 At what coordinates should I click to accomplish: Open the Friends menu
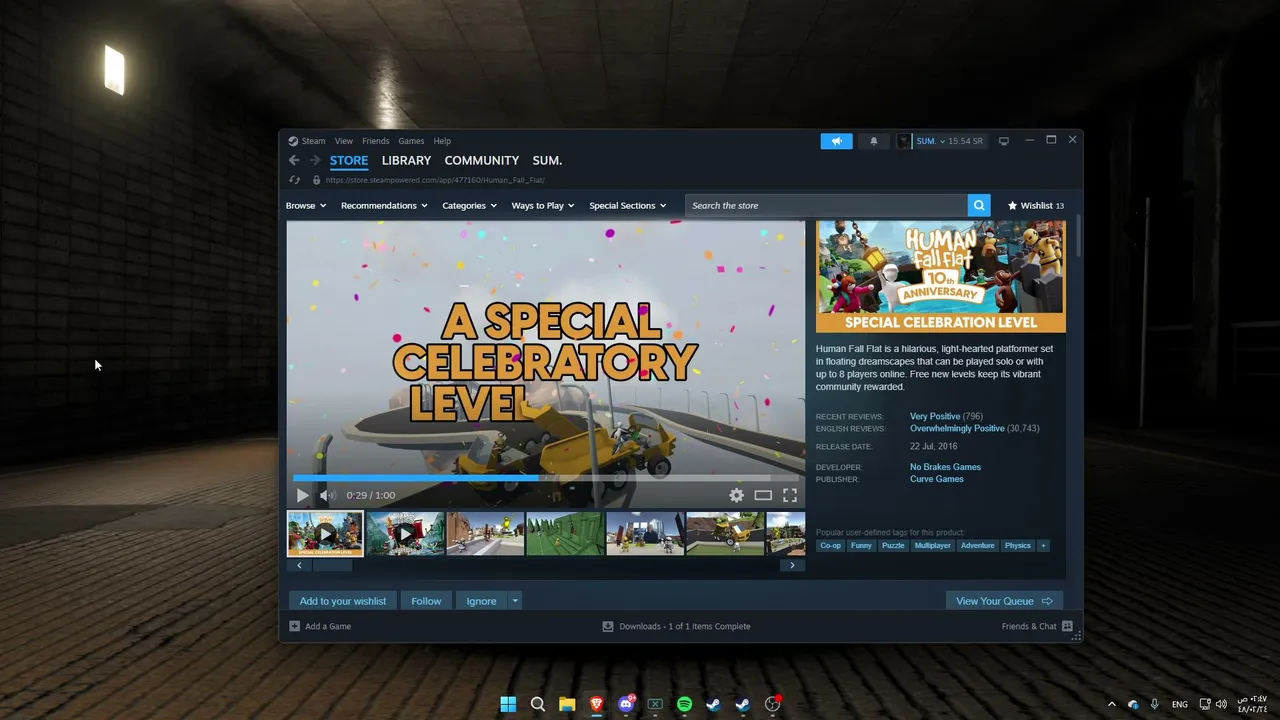pyautogui.click(x=375, y=141)
